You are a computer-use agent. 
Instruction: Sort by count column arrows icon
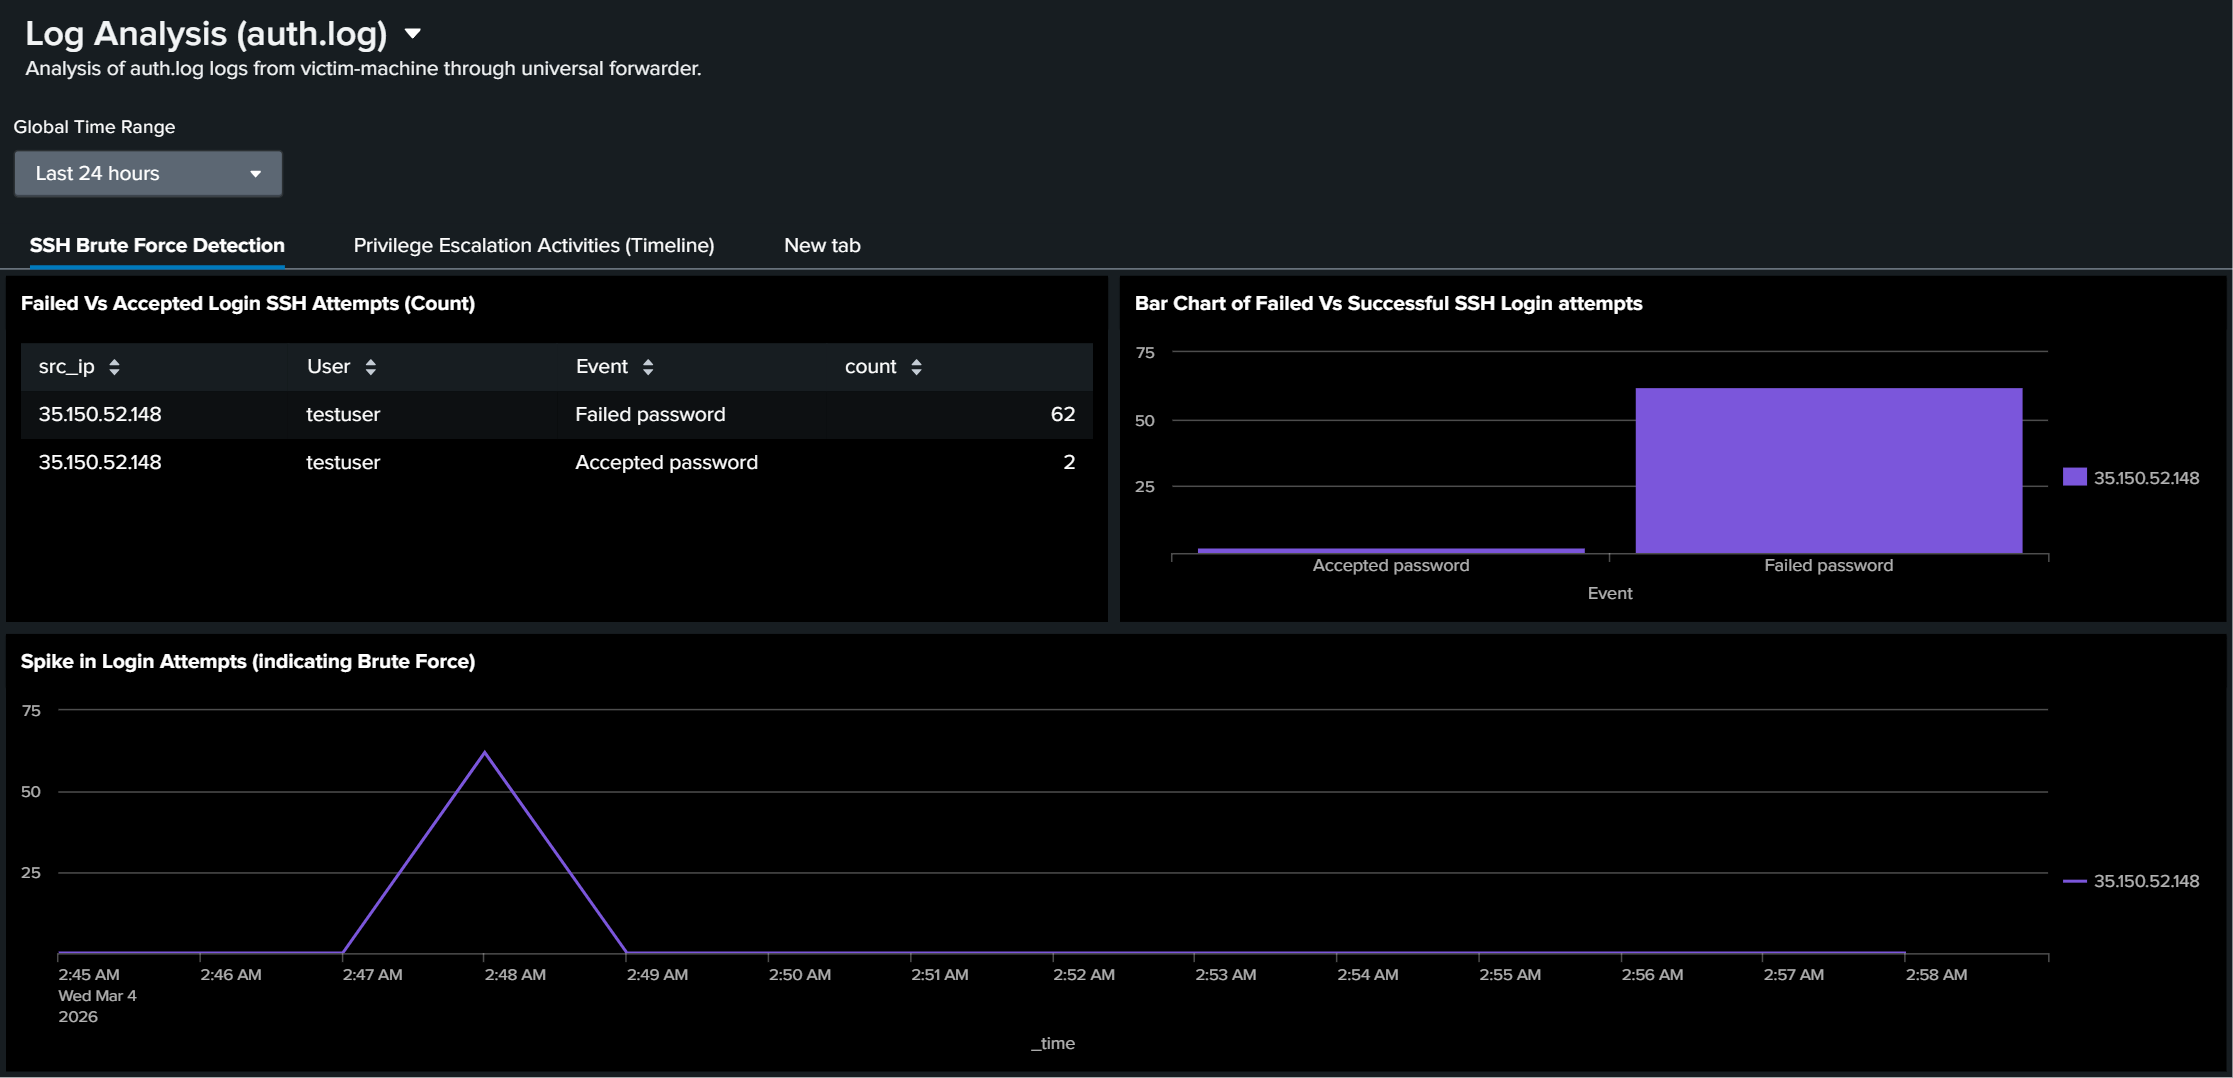pyautogui.click(x=916, y=367)
